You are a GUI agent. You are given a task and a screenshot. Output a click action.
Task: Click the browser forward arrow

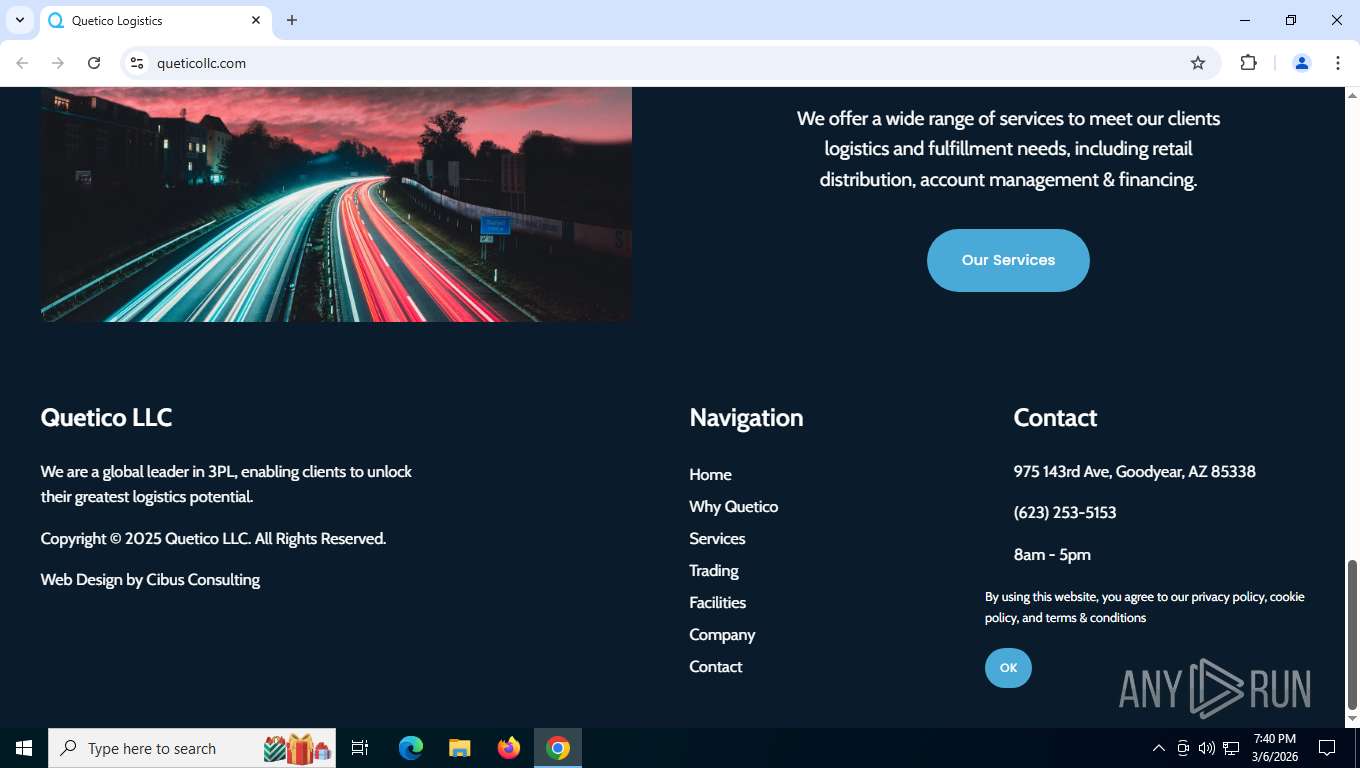(x=58, y=63)
